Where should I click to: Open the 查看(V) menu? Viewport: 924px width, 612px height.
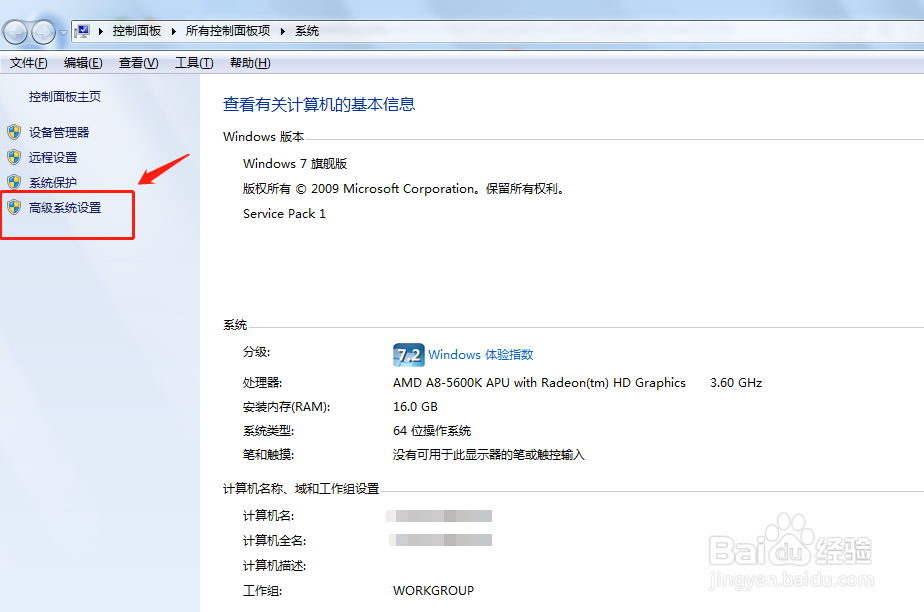[x=138, y=63]
